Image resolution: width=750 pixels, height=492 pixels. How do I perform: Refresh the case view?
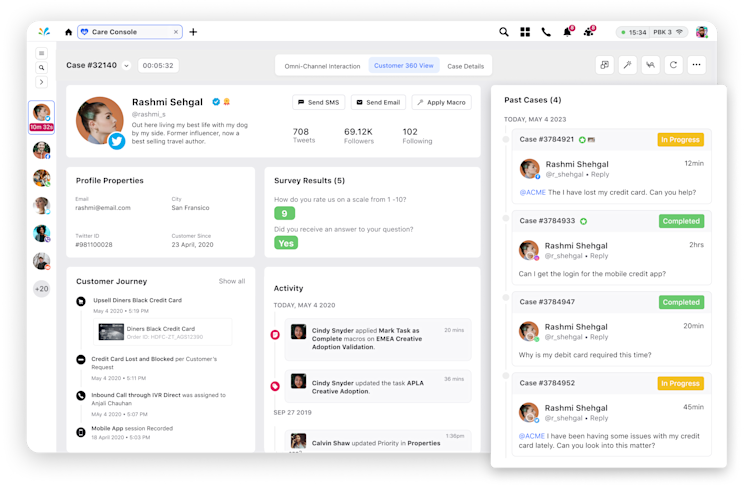click(x=673, y=65)
